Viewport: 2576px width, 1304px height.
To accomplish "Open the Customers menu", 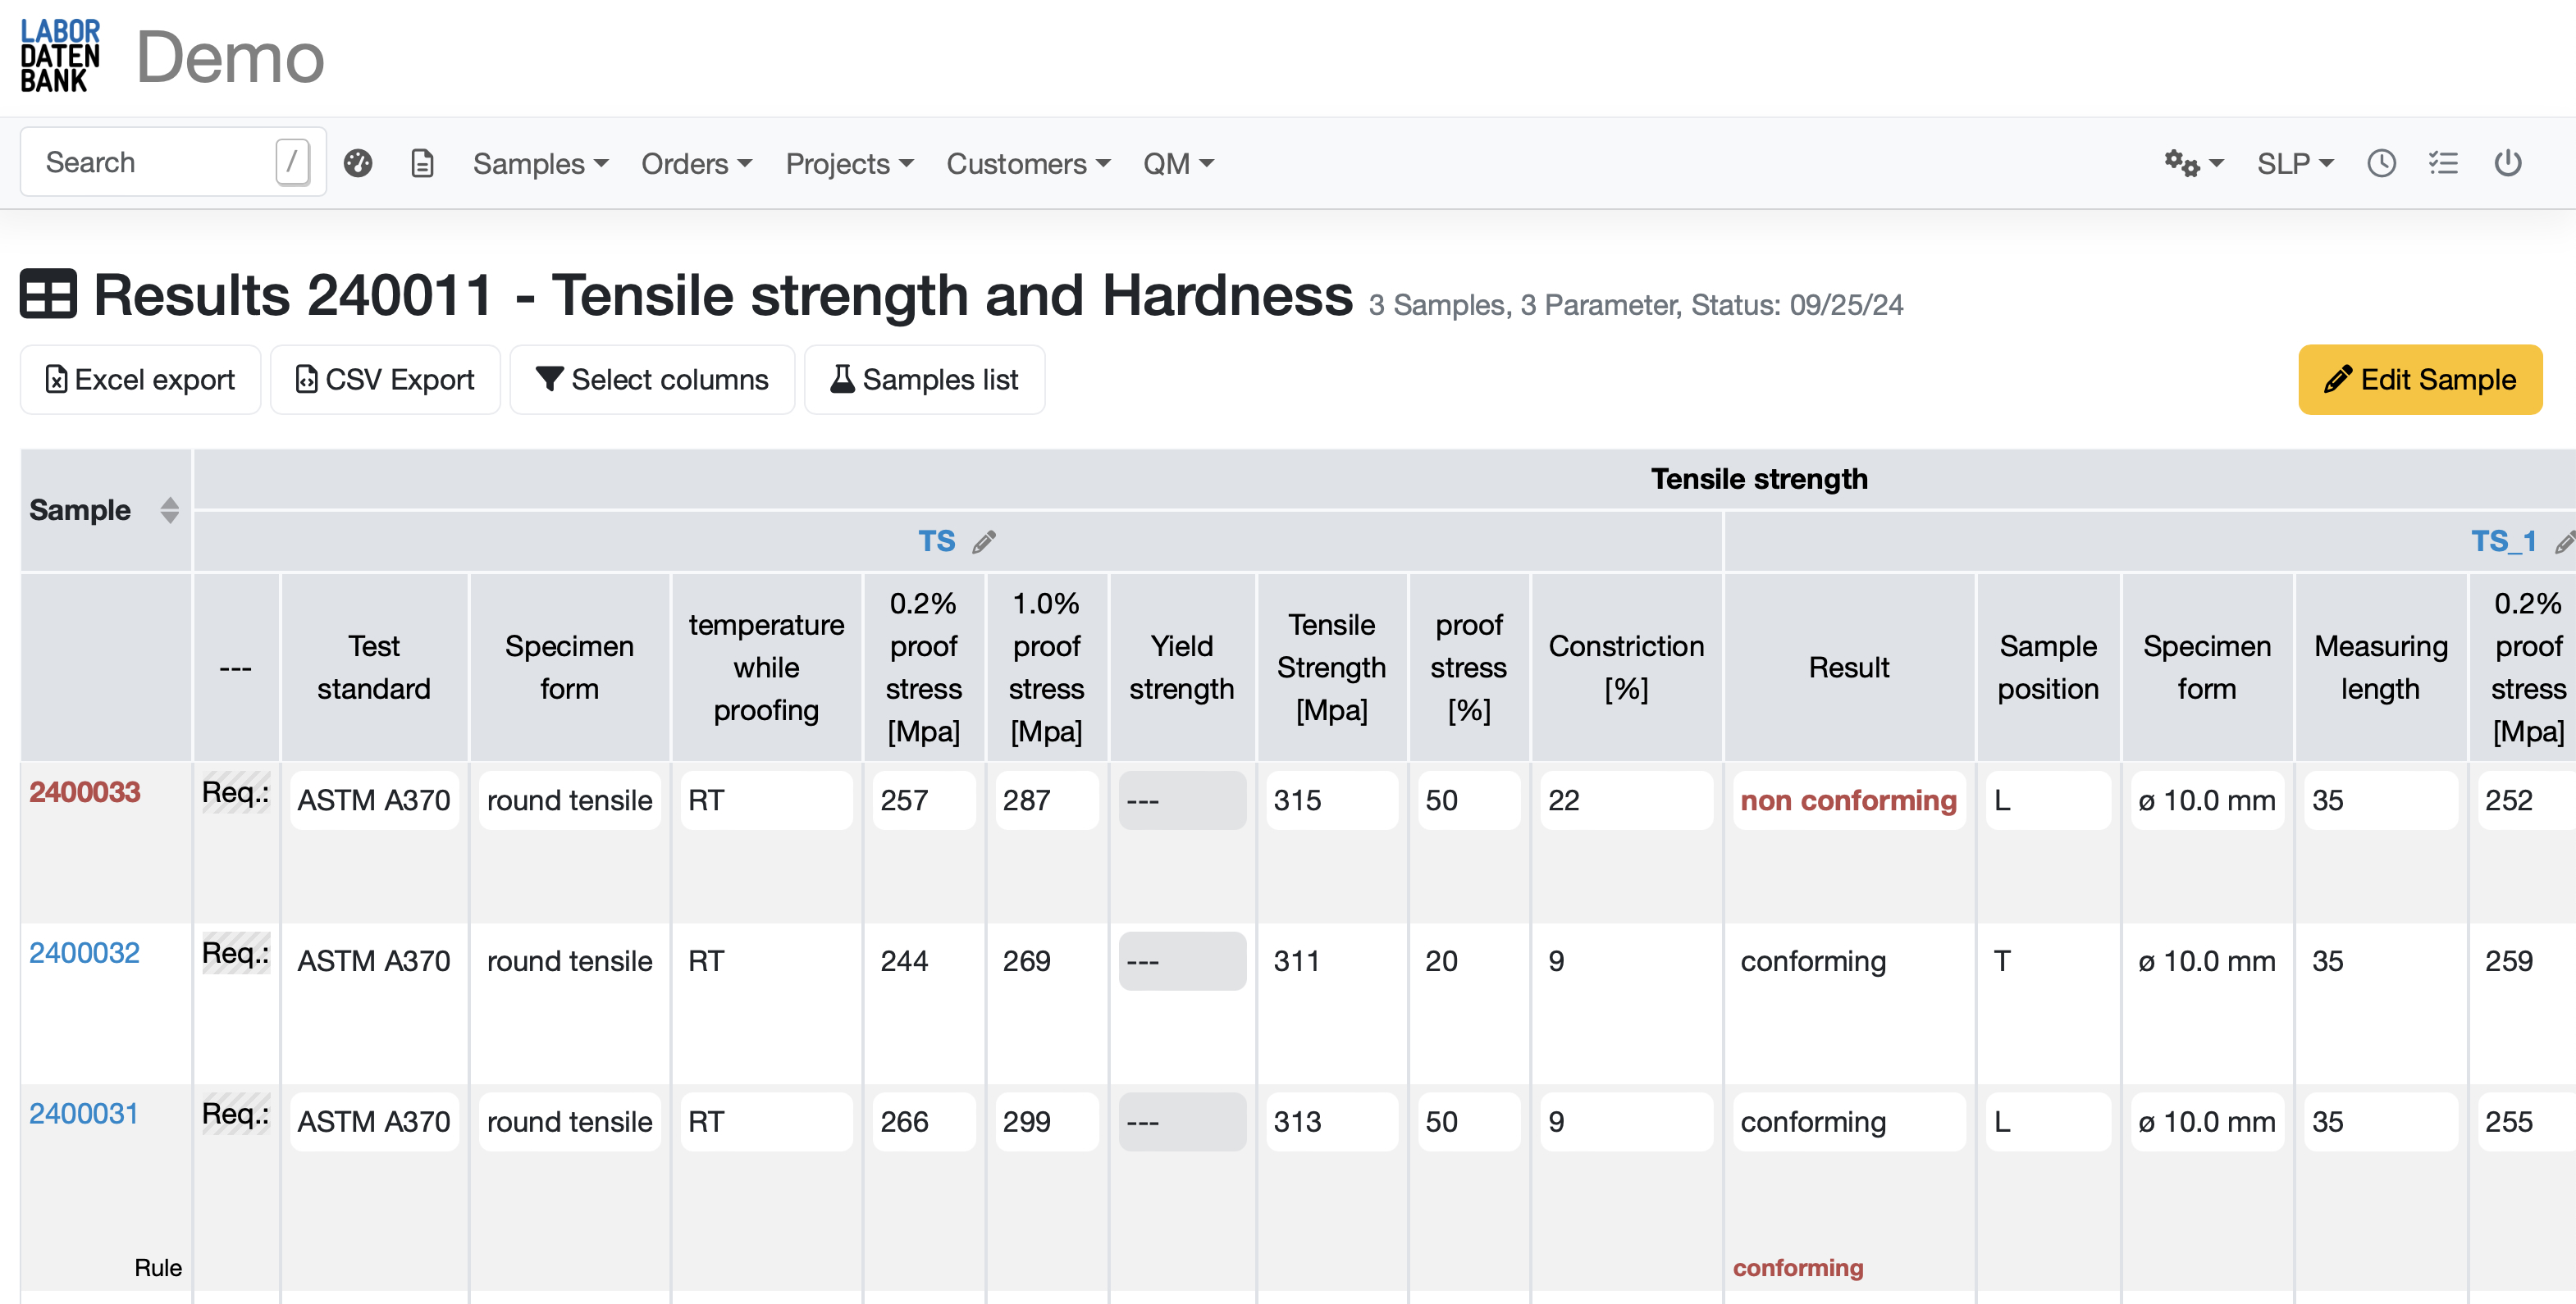I will point(1028,163).
